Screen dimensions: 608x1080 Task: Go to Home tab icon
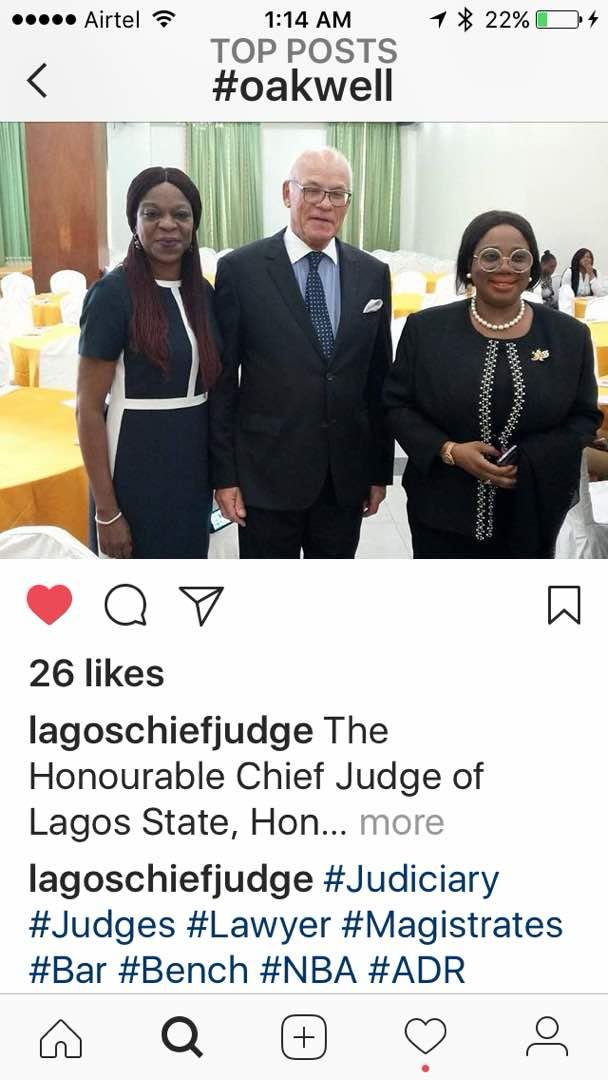coord(61,1037)
